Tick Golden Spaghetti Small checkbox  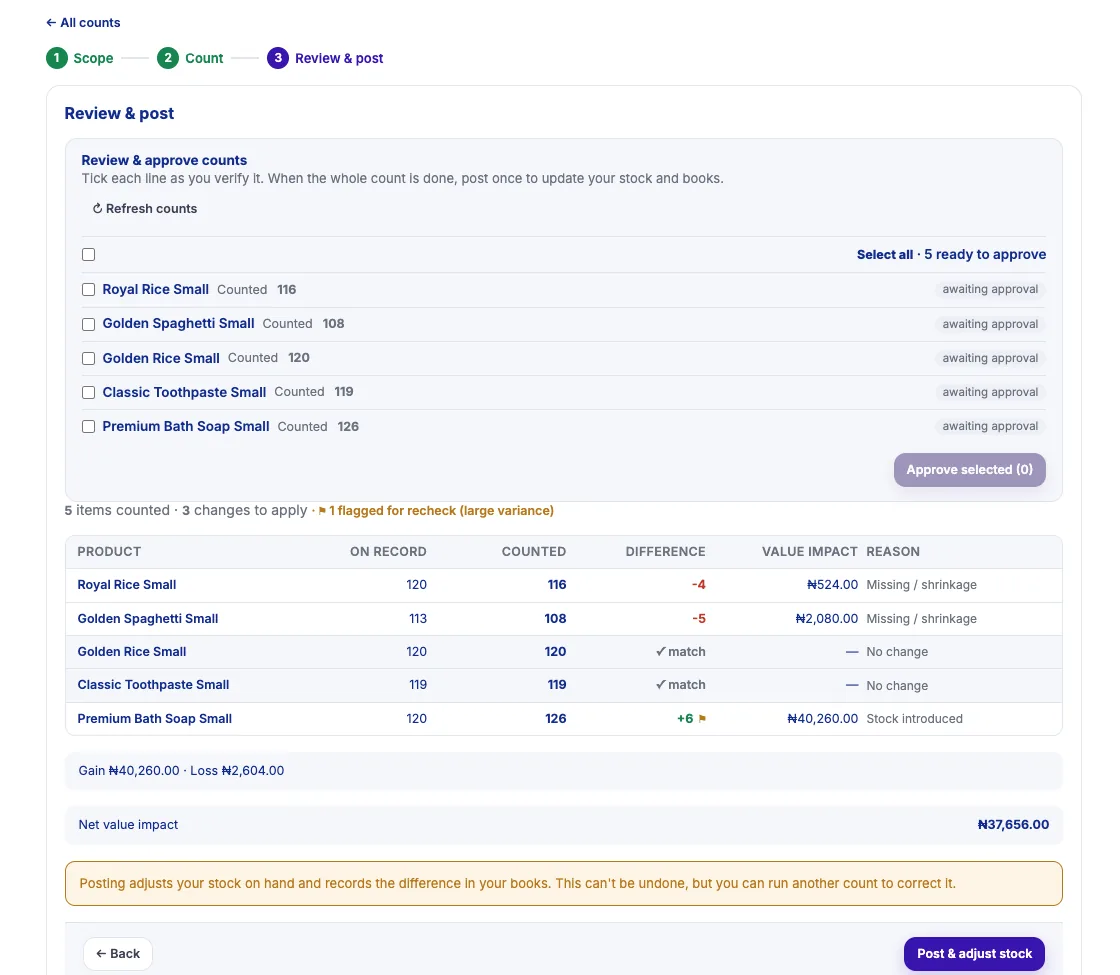(89, 324)
